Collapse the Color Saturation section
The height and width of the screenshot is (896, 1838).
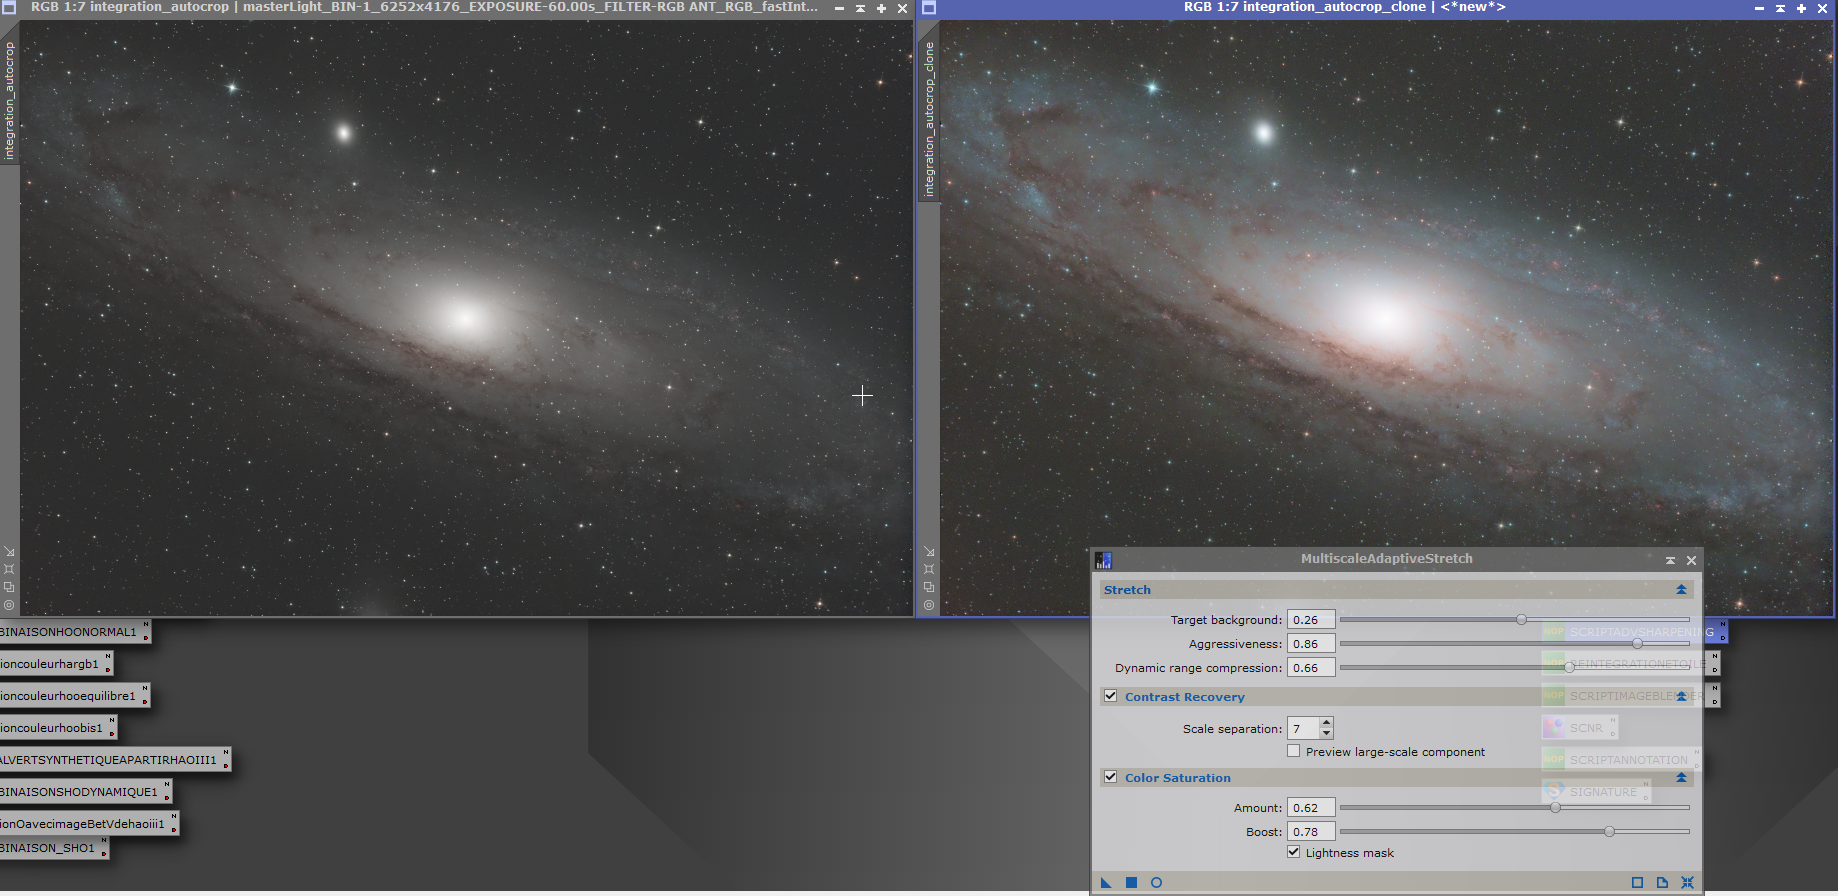pyautogui.click(x=1681, y=777)
